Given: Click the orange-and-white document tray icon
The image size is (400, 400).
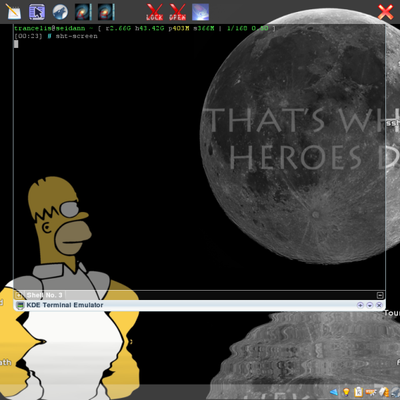Looking at the screenshot, I should pos(384,392).
